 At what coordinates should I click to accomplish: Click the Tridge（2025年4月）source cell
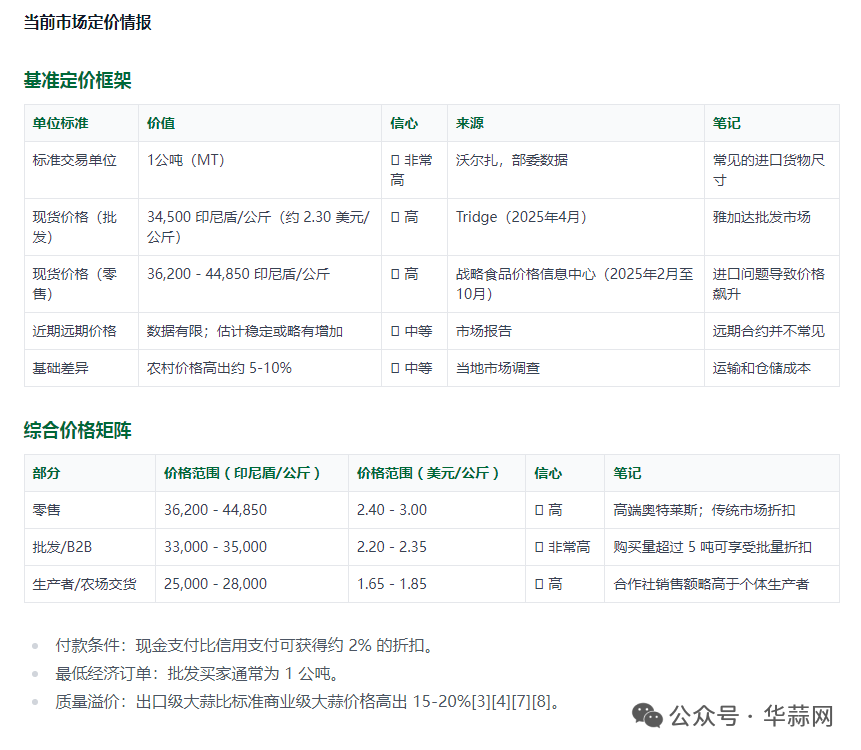[x=521, y=217]
